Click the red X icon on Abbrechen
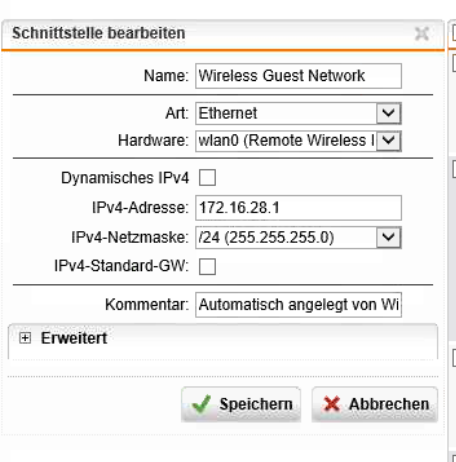 pos(332,404)
